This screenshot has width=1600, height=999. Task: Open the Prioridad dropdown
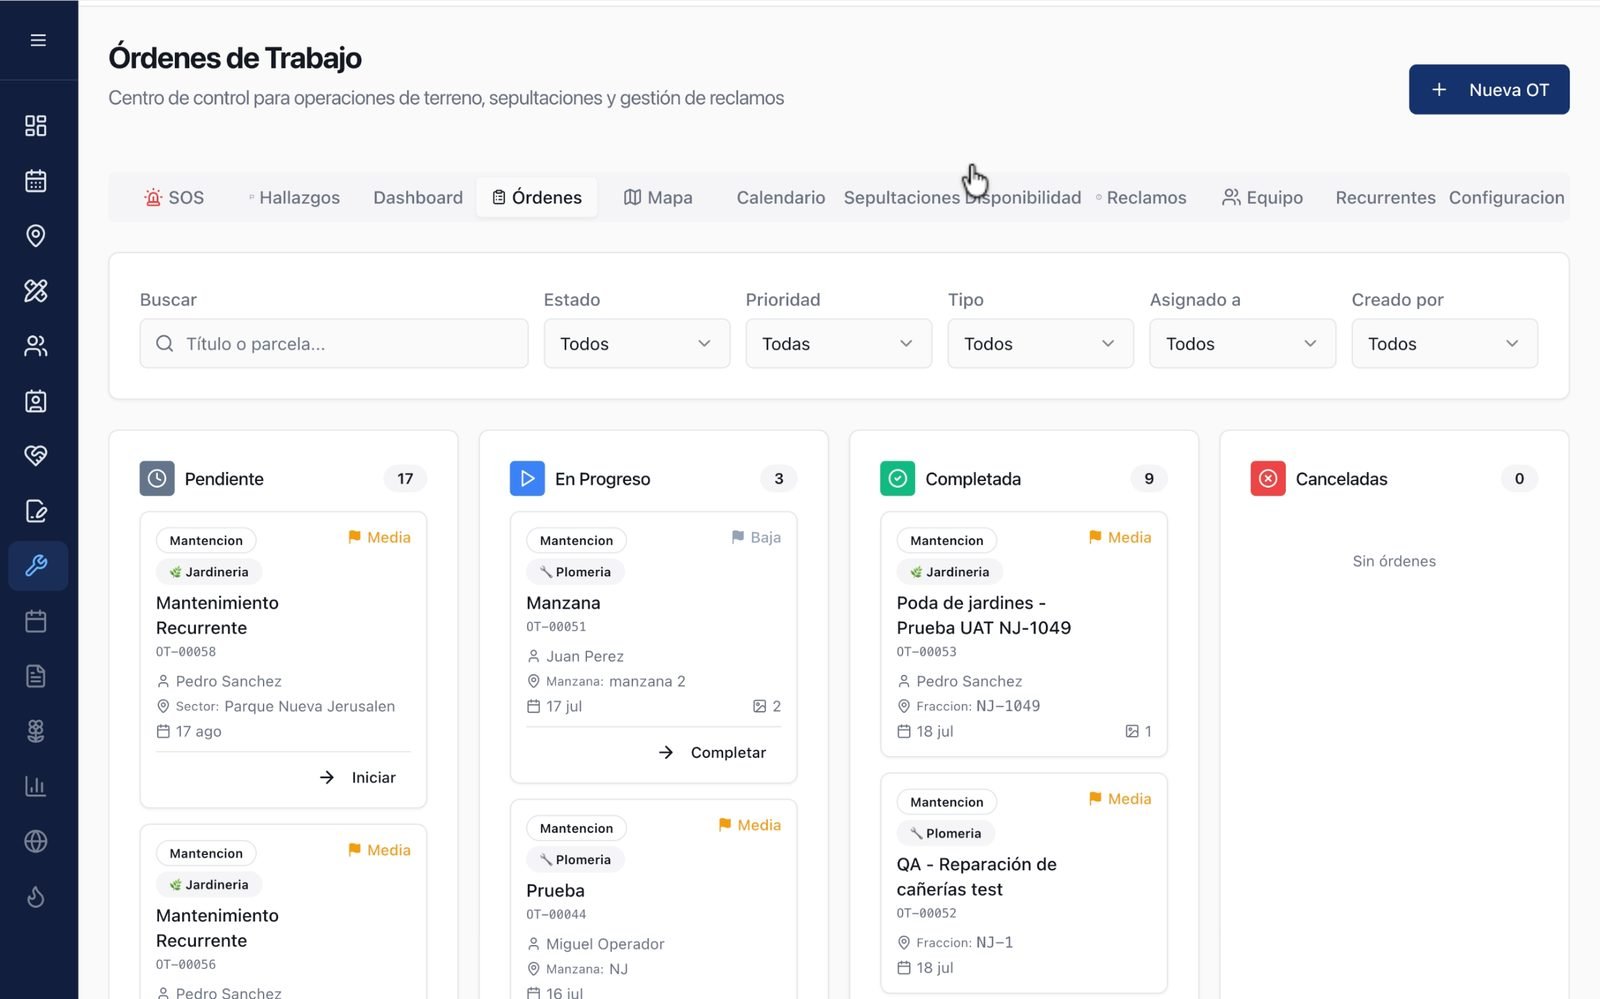(839, 344)
